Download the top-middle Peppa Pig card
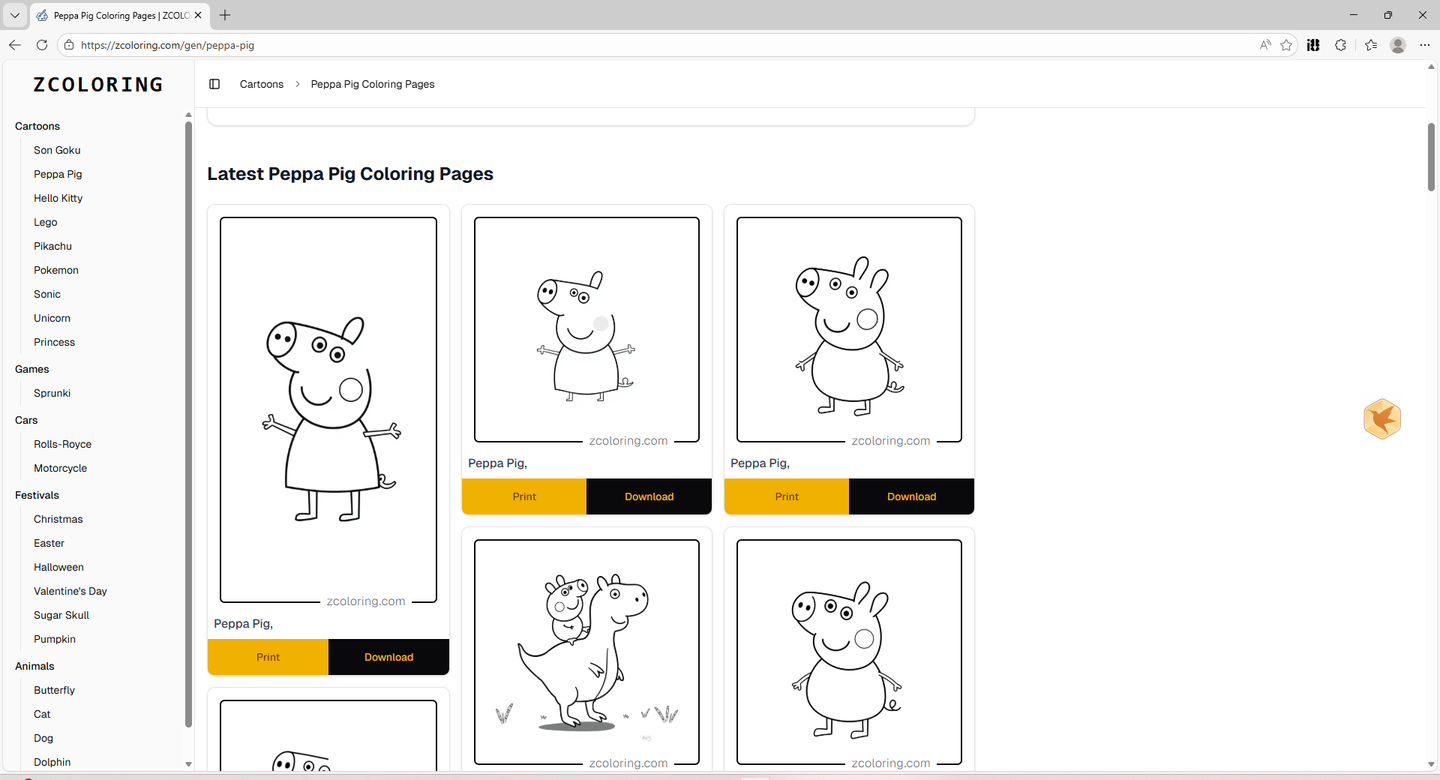 pyautogui.click(x=649, y=496)
